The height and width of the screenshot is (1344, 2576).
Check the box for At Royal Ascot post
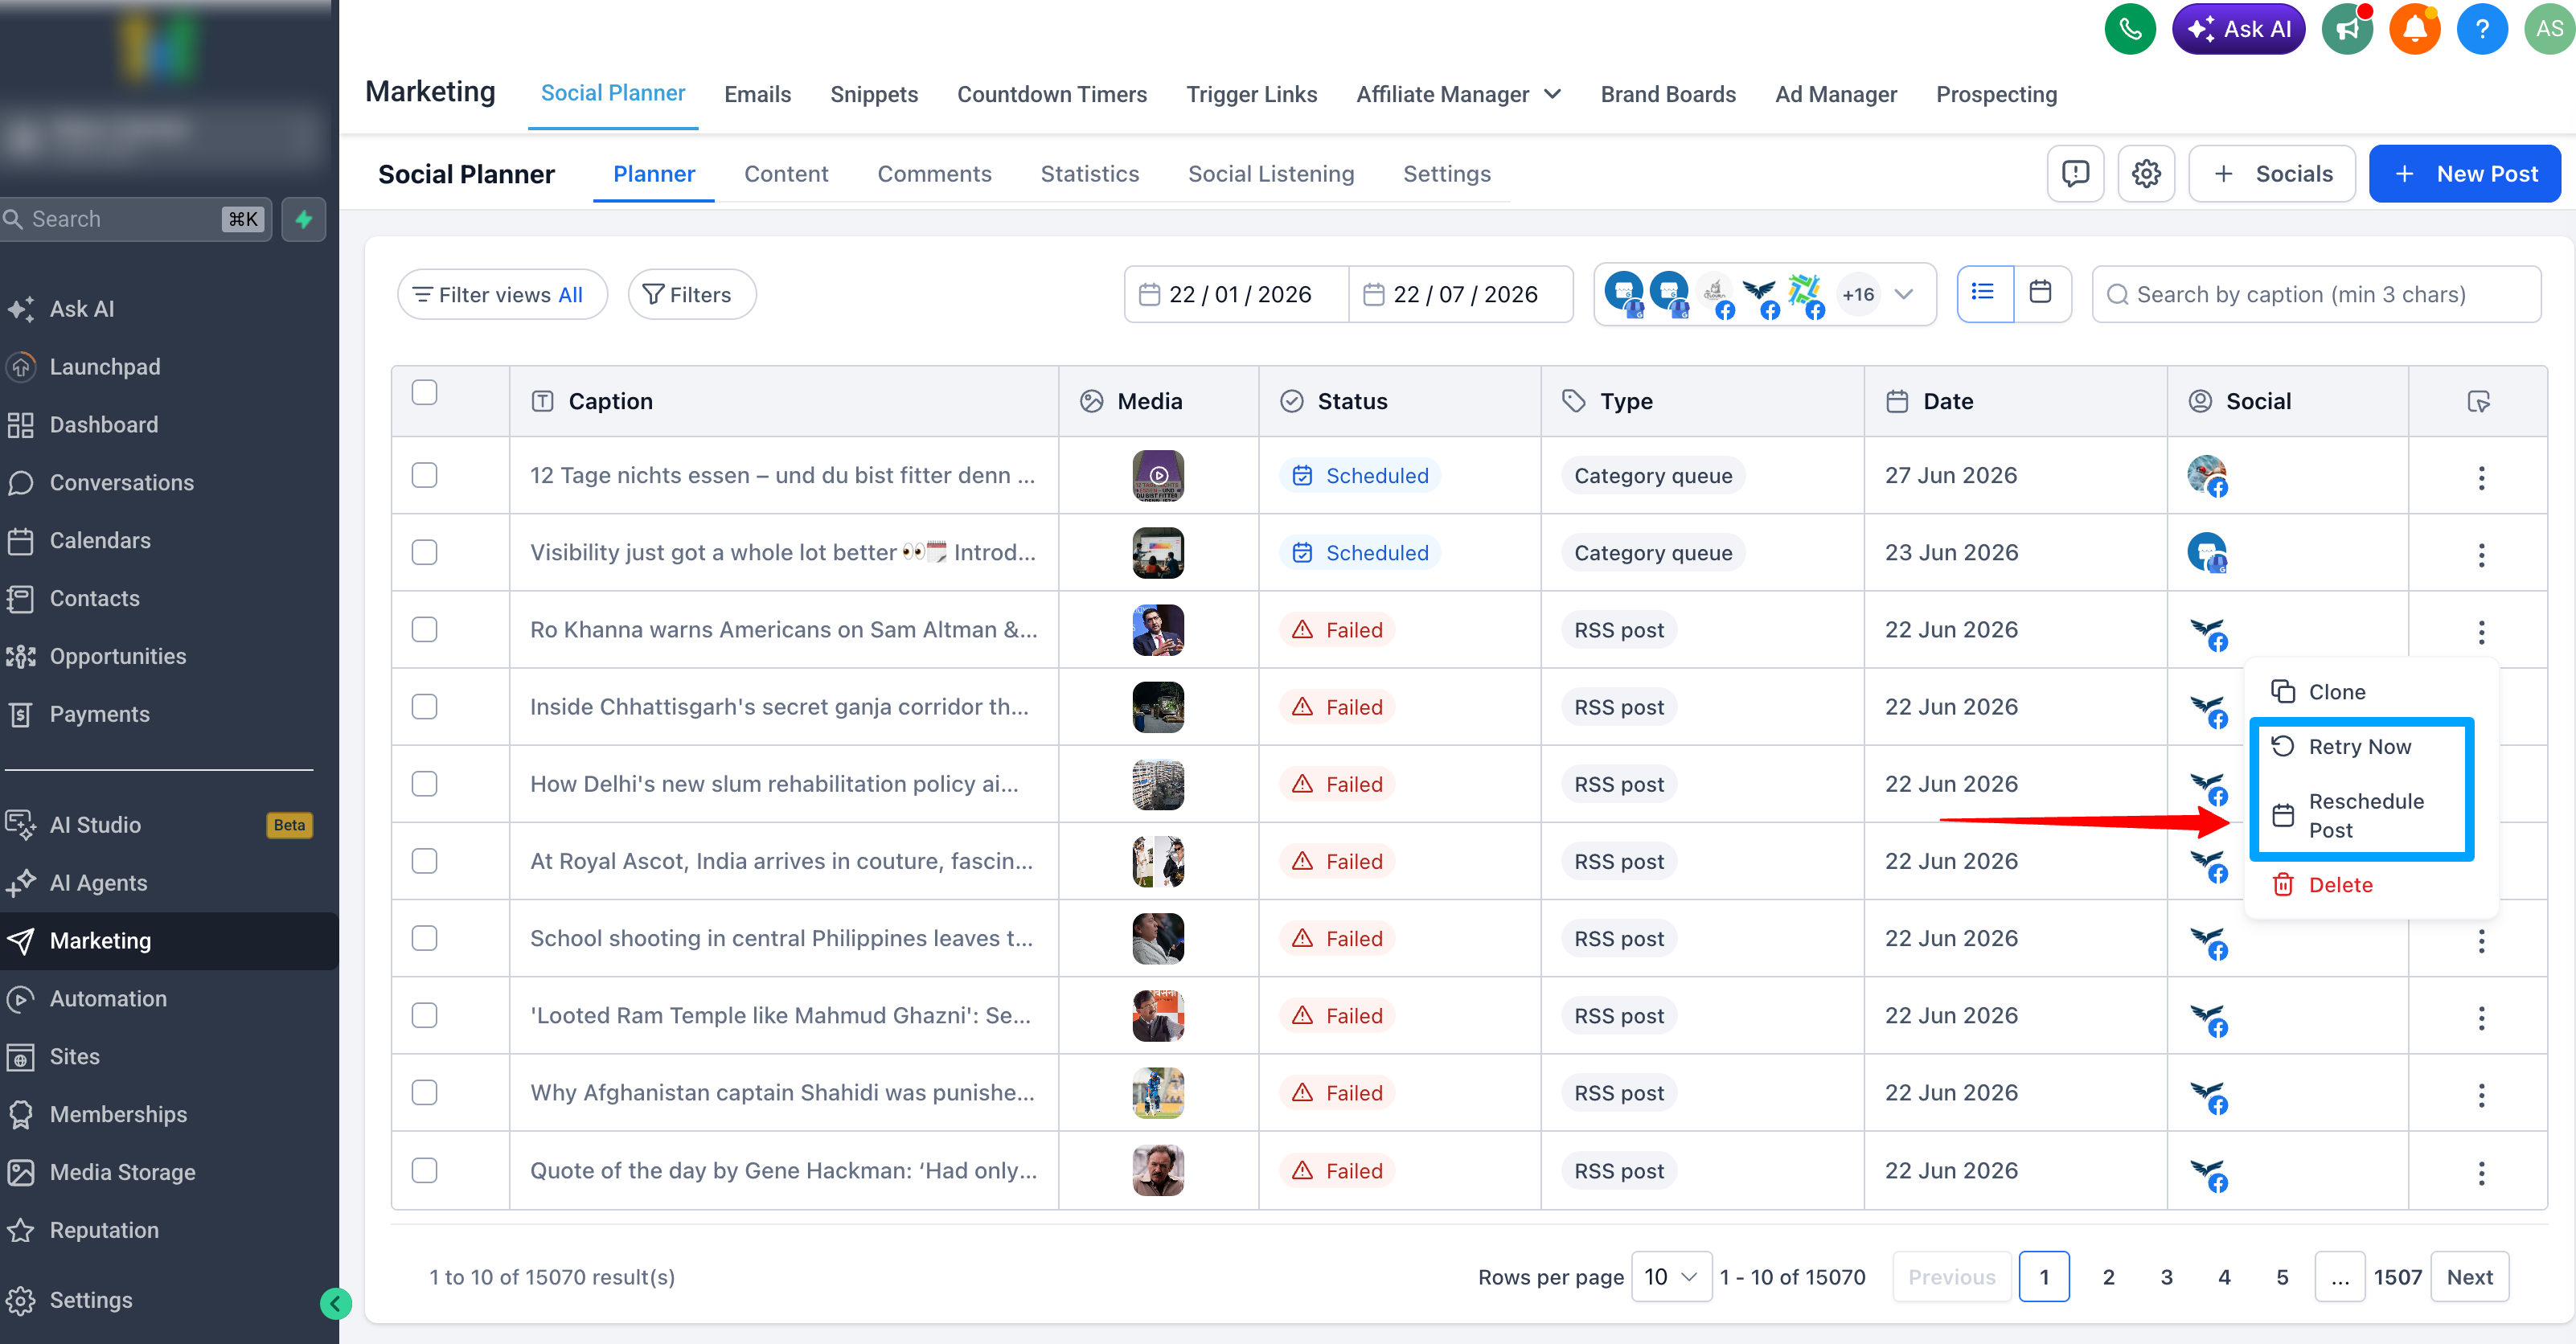tap(424, 861)
